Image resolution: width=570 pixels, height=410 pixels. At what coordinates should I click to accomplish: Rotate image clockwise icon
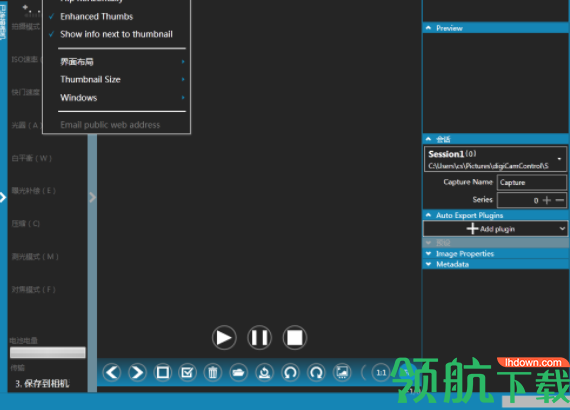coord(316,373)
